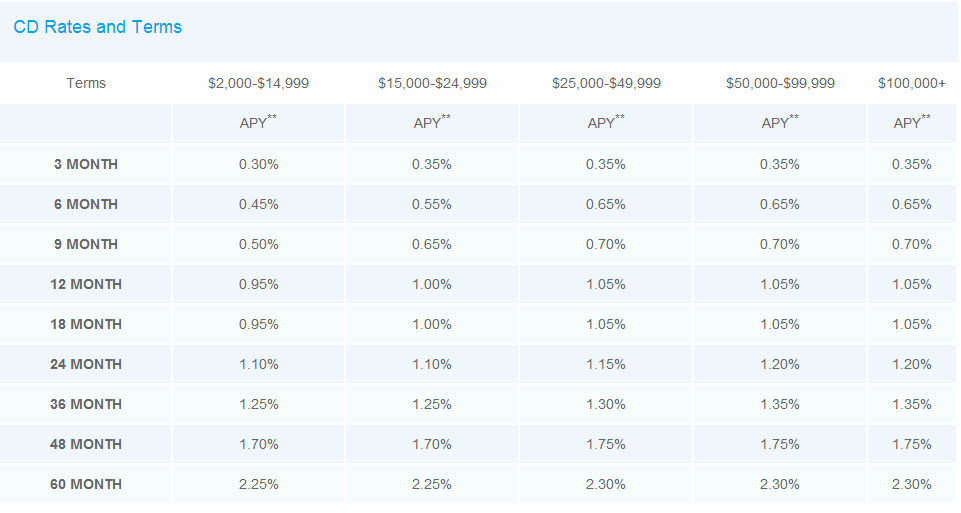Click the 36 MONTH row label
Image resolution: width=961 pixels, height=513 pixels.
86,404
